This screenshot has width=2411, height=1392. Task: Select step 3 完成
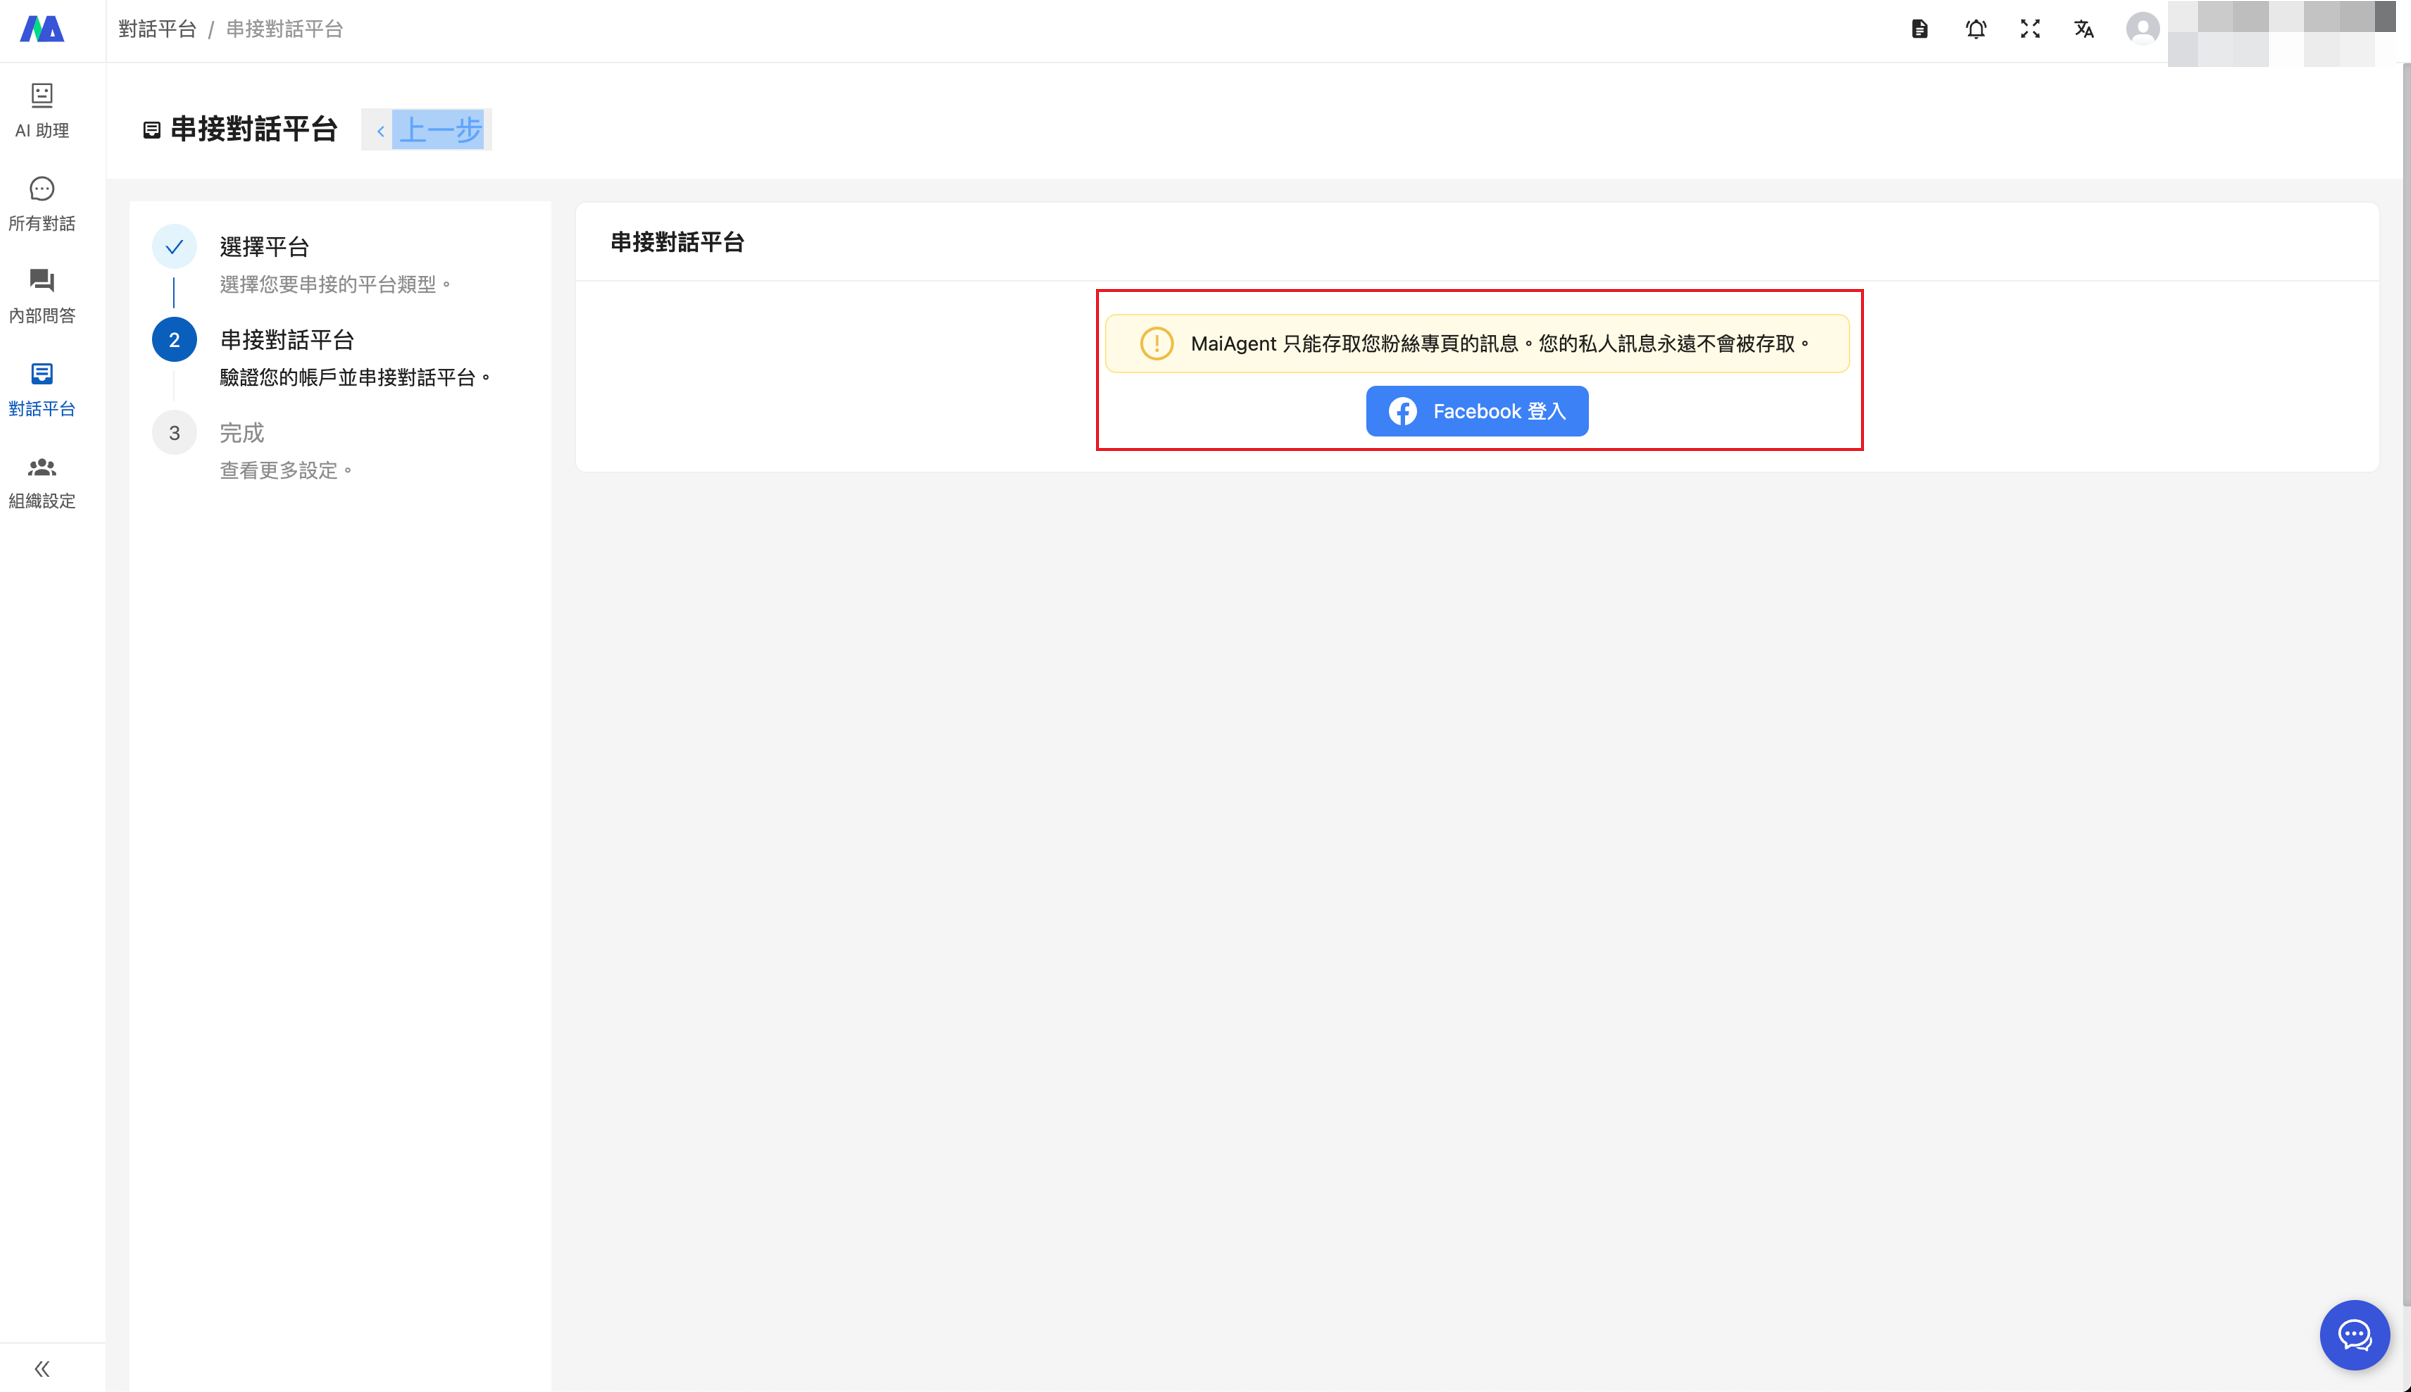(241, 433)
